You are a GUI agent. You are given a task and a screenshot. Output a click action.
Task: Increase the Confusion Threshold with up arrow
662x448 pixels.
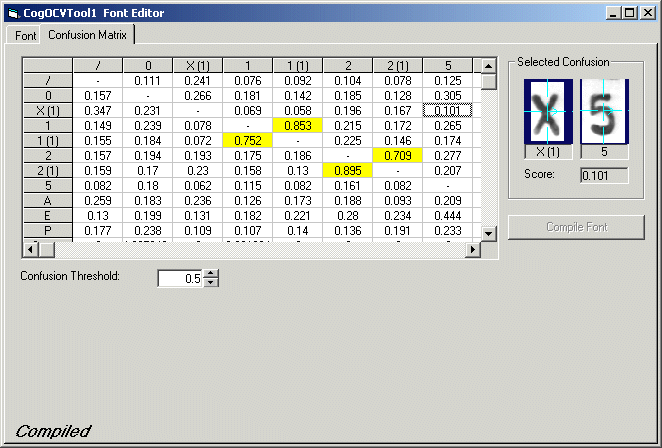[211, 274]
